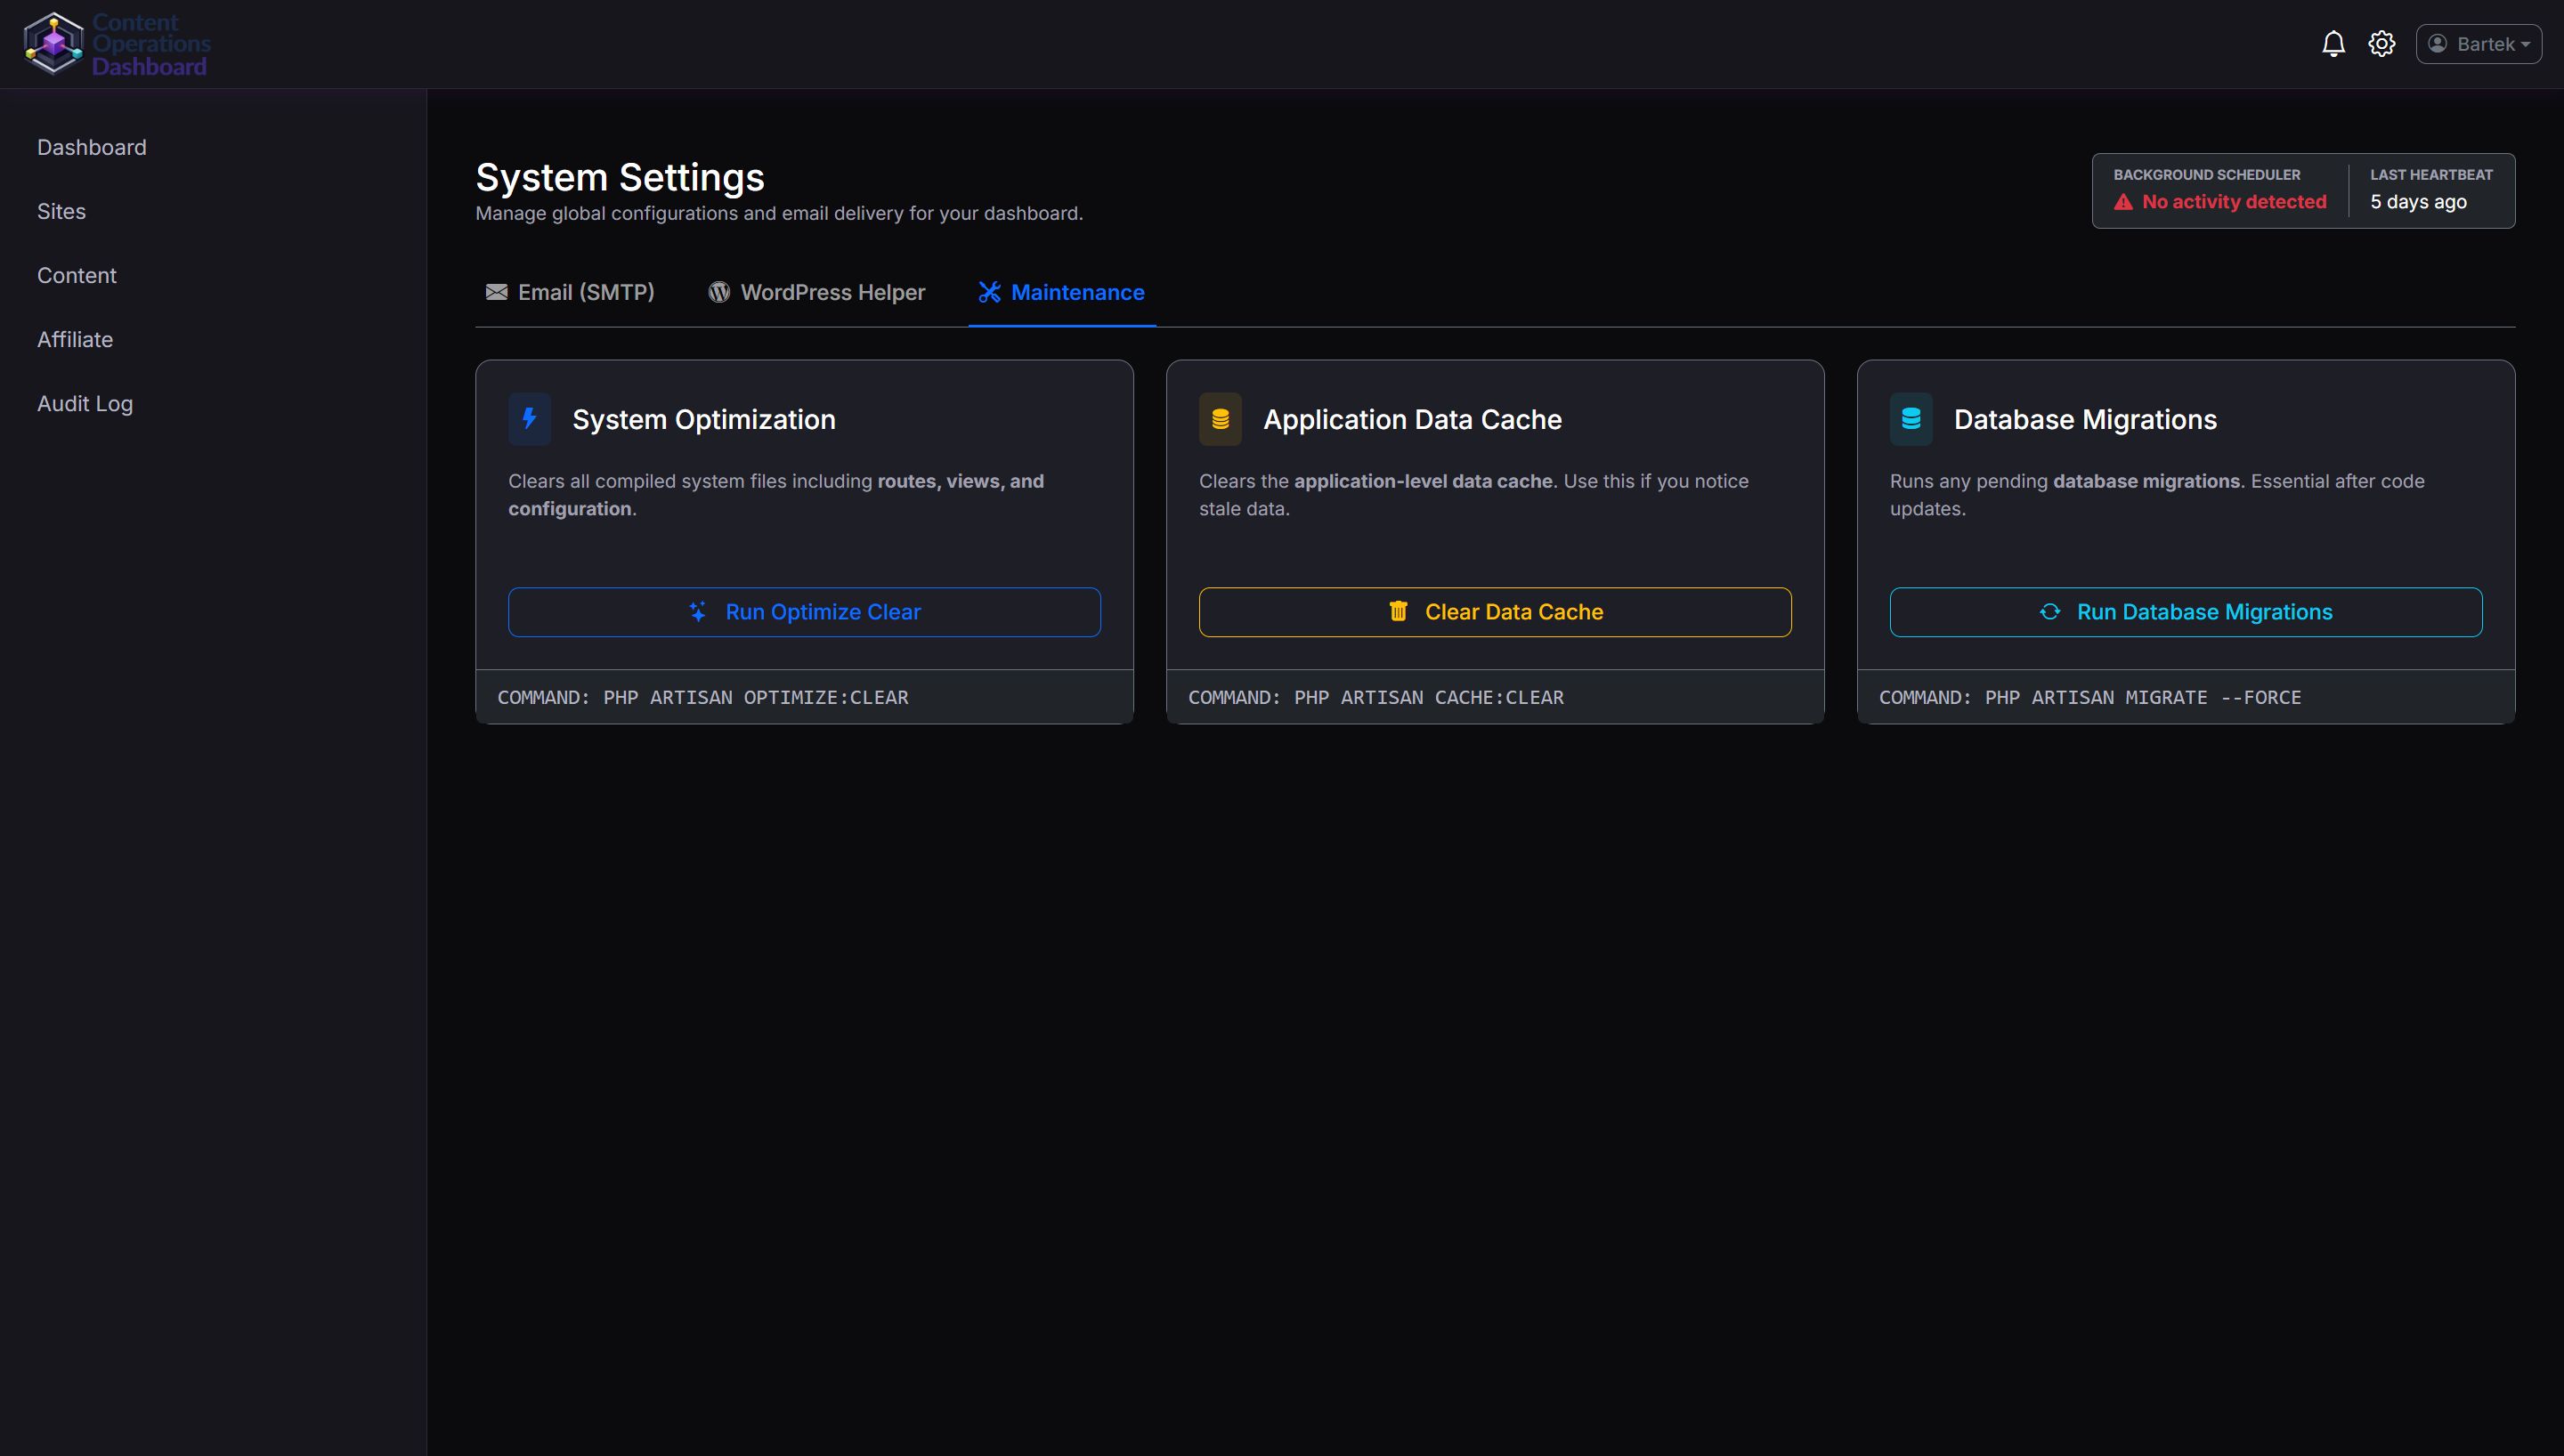This screenshot has width=2564, height=1456.
Task: Click the Maintenance wrench-and-screwdriver tab icon
Action: (x=989, y=292)
